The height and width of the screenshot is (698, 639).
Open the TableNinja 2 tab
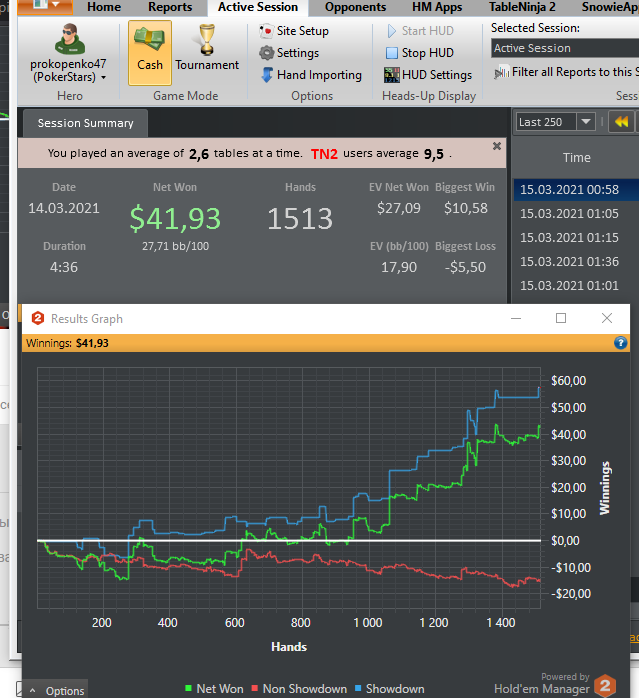pyautogui.click(x=522, y=7)
